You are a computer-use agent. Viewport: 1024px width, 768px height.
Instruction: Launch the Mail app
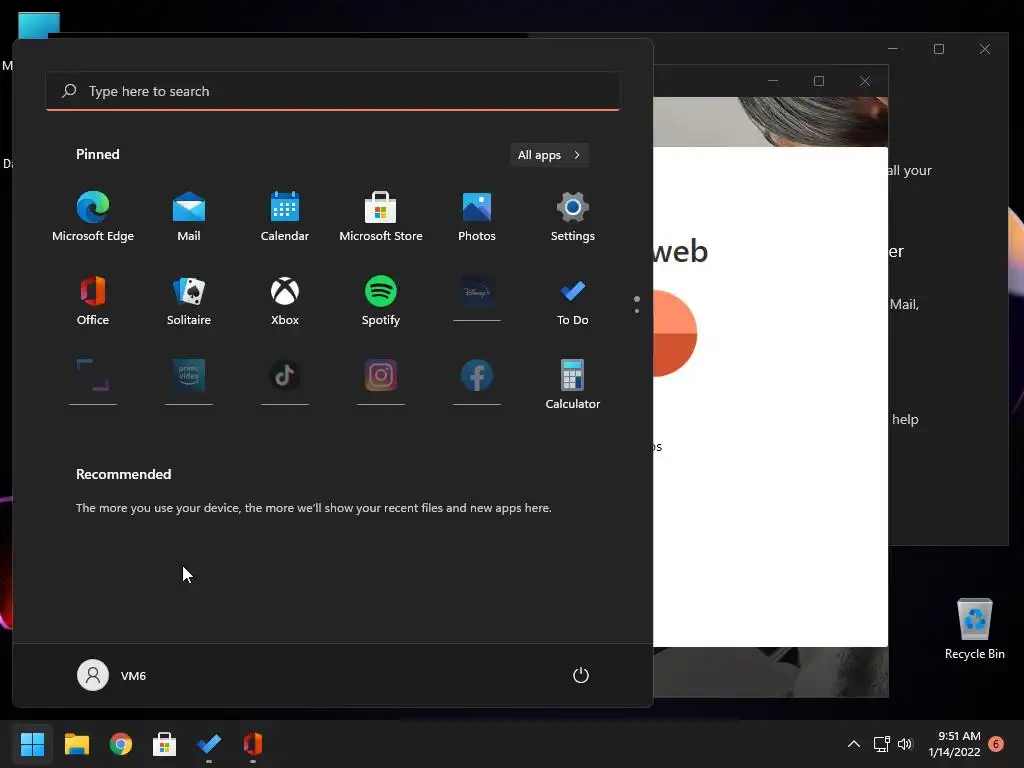(x=189, y=217)
